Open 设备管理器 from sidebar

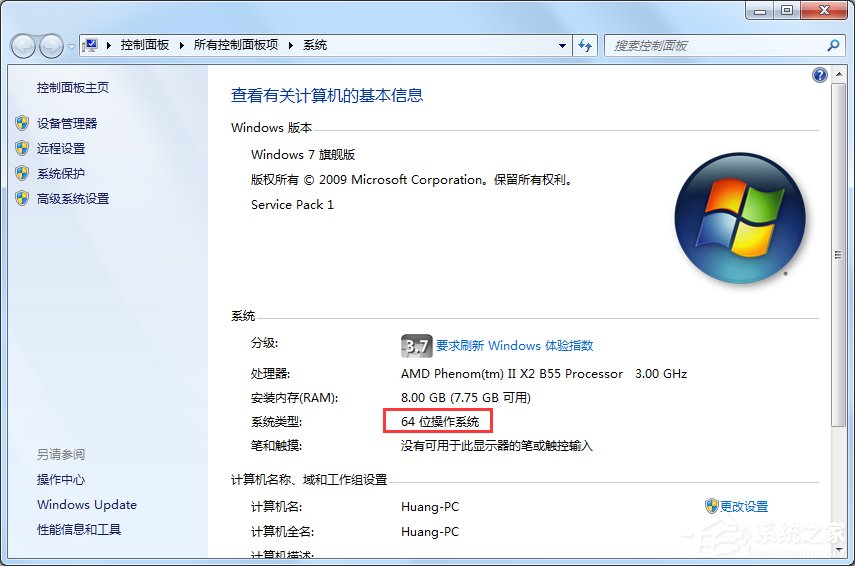pos(67,123)
